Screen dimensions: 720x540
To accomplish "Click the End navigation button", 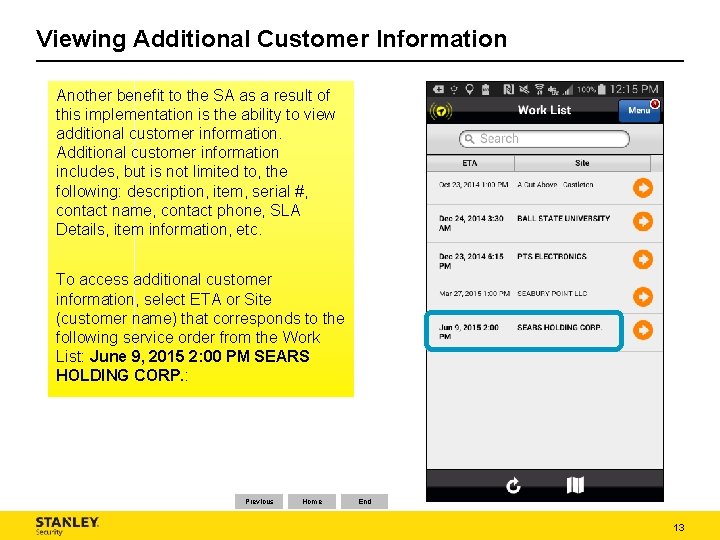I will click(x=365, y=501).
